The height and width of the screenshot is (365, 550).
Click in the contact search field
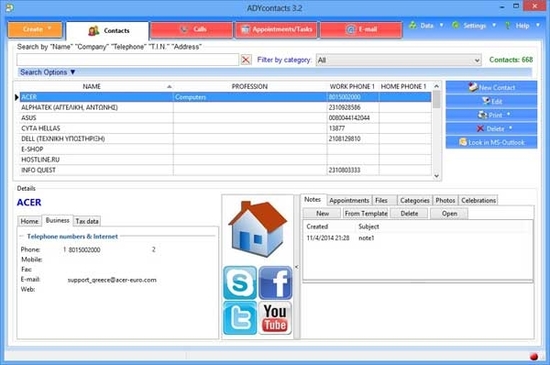coord(128,60)
